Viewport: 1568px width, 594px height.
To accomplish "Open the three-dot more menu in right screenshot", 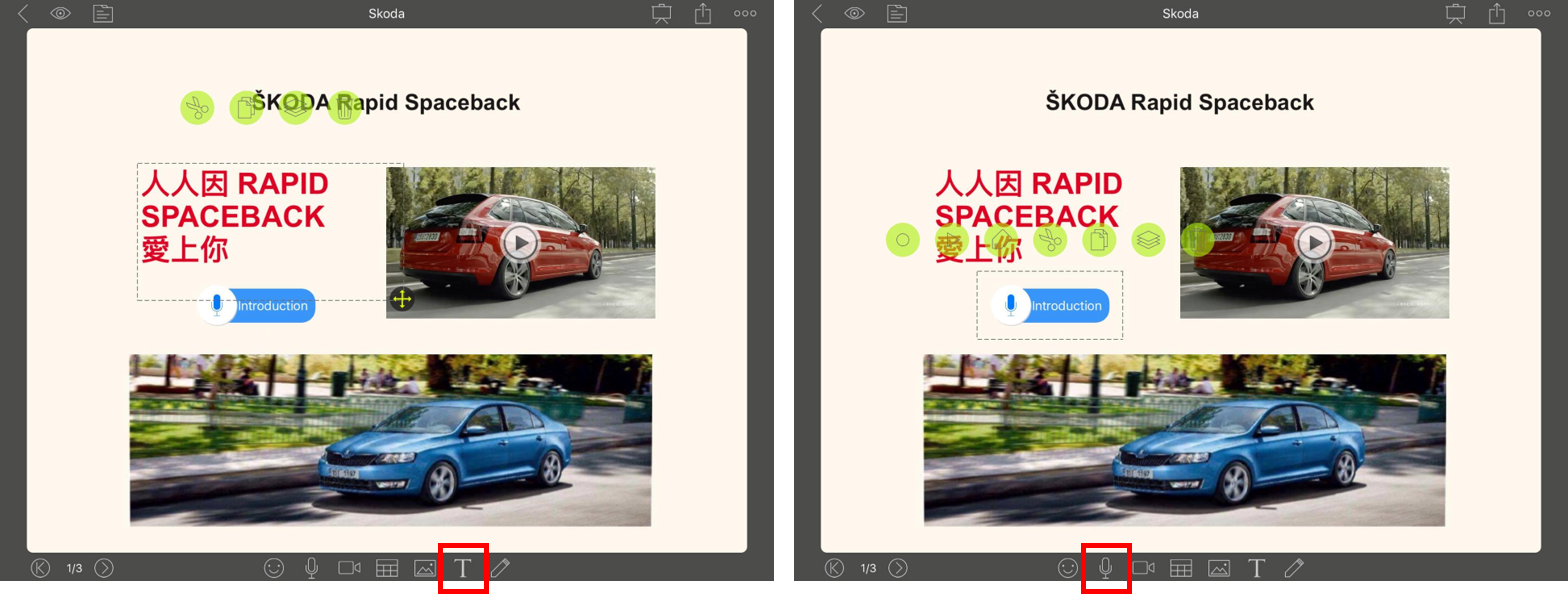I will [x=1539, y=14].
